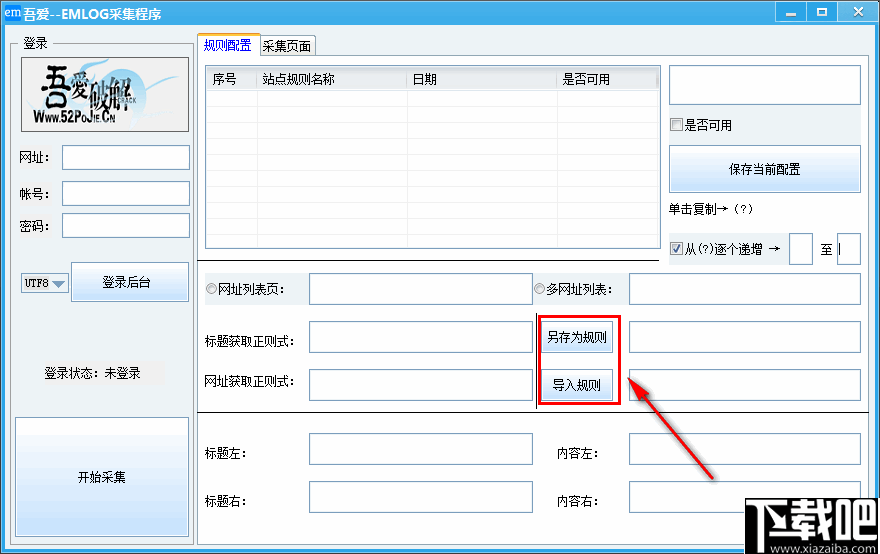Click the 日期 column header
Screen dimensions: 880x554
(482, 79)
